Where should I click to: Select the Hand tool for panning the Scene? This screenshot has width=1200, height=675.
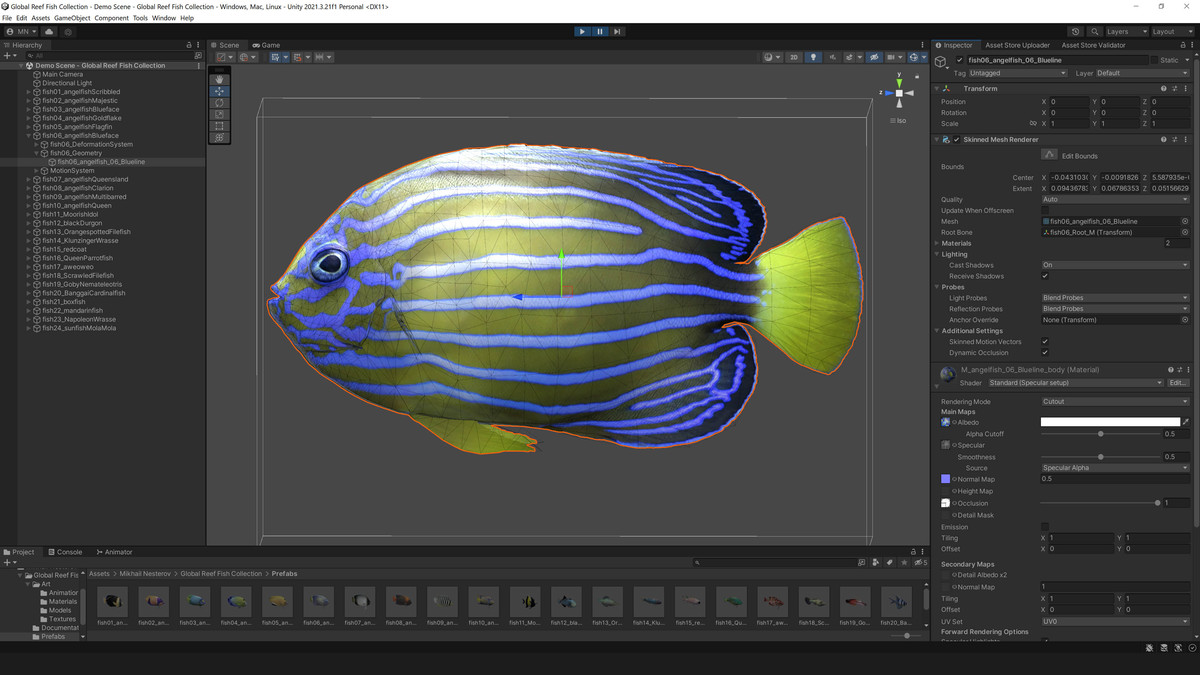(x=219, y=79)
